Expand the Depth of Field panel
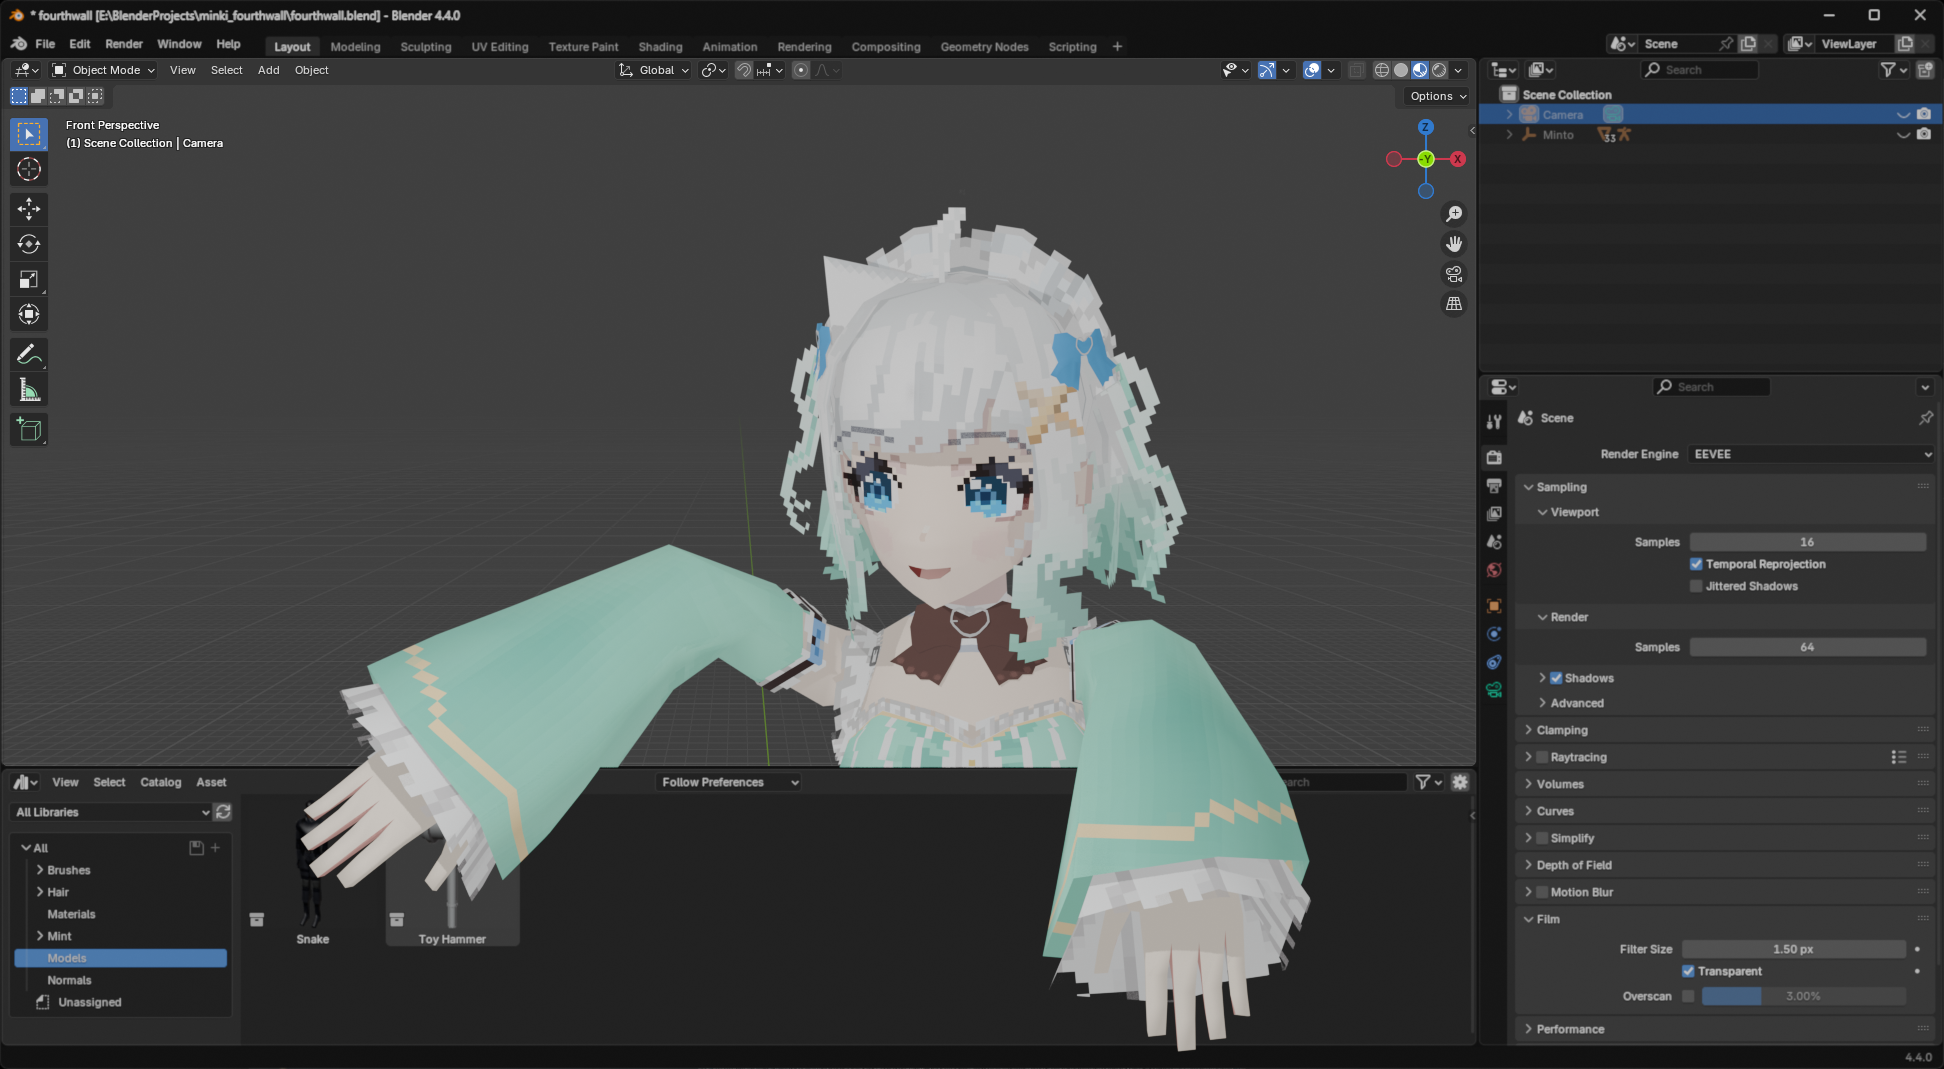 1573,865
